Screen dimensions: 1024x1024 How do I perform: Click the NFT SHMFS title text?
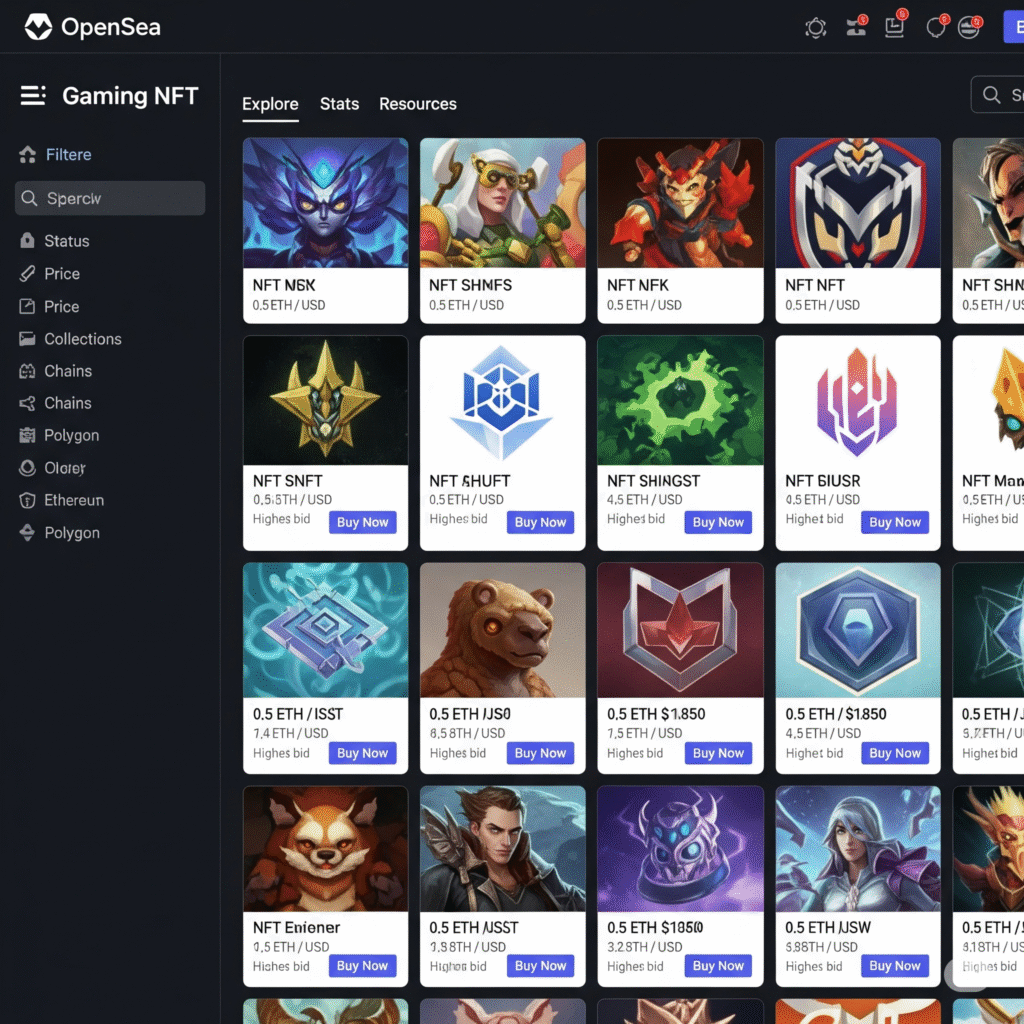coord(470,285)
